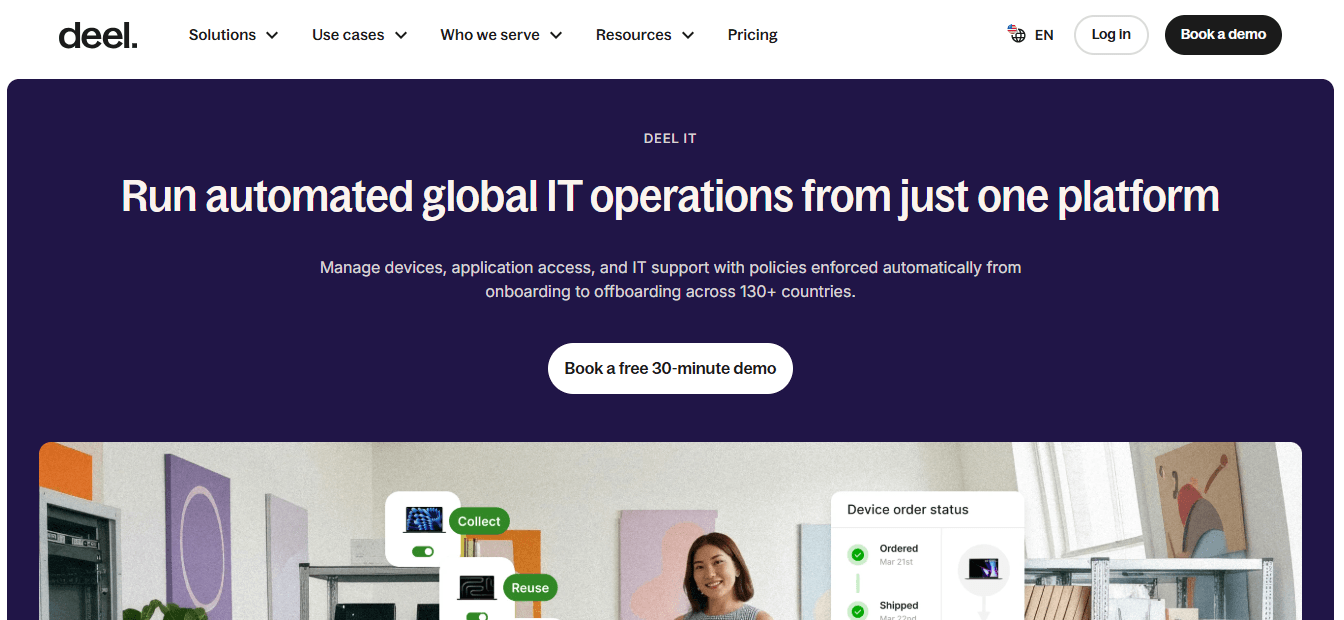Click the green Collect badge

pos(479,521)
